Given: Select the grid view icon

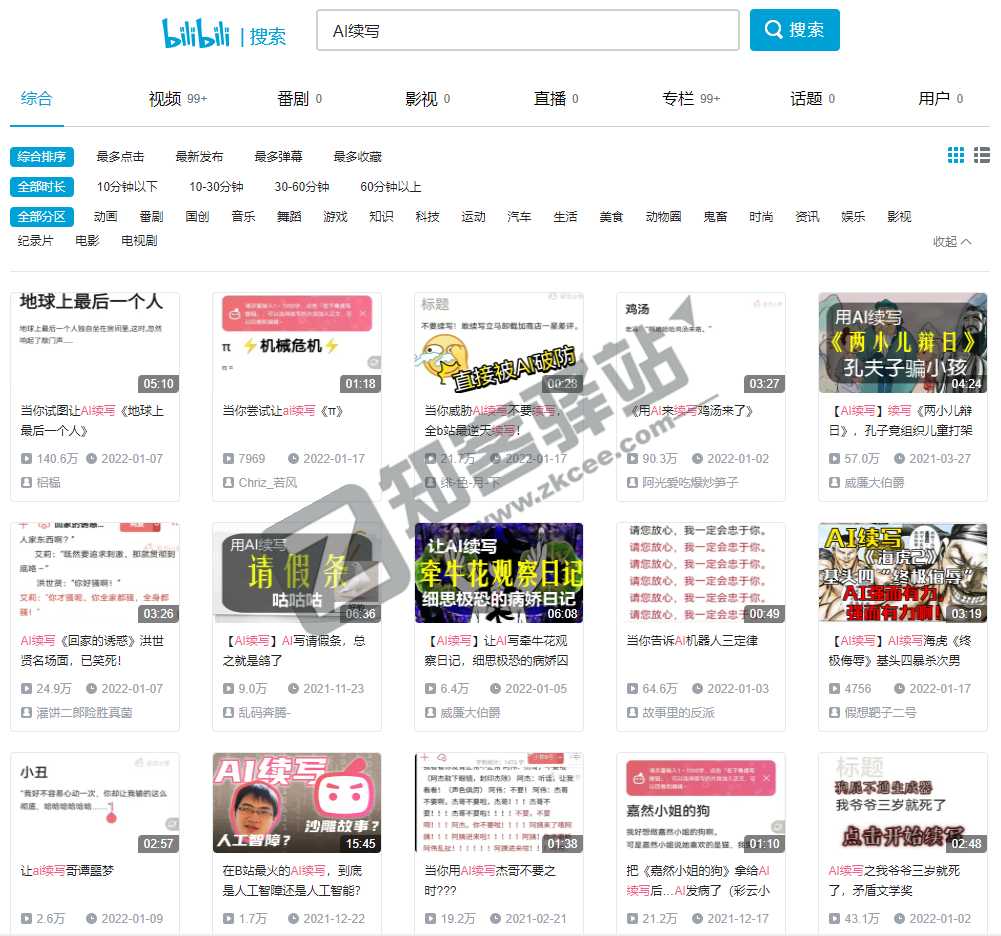Looking at the screenshot, I should click(957, 156).
